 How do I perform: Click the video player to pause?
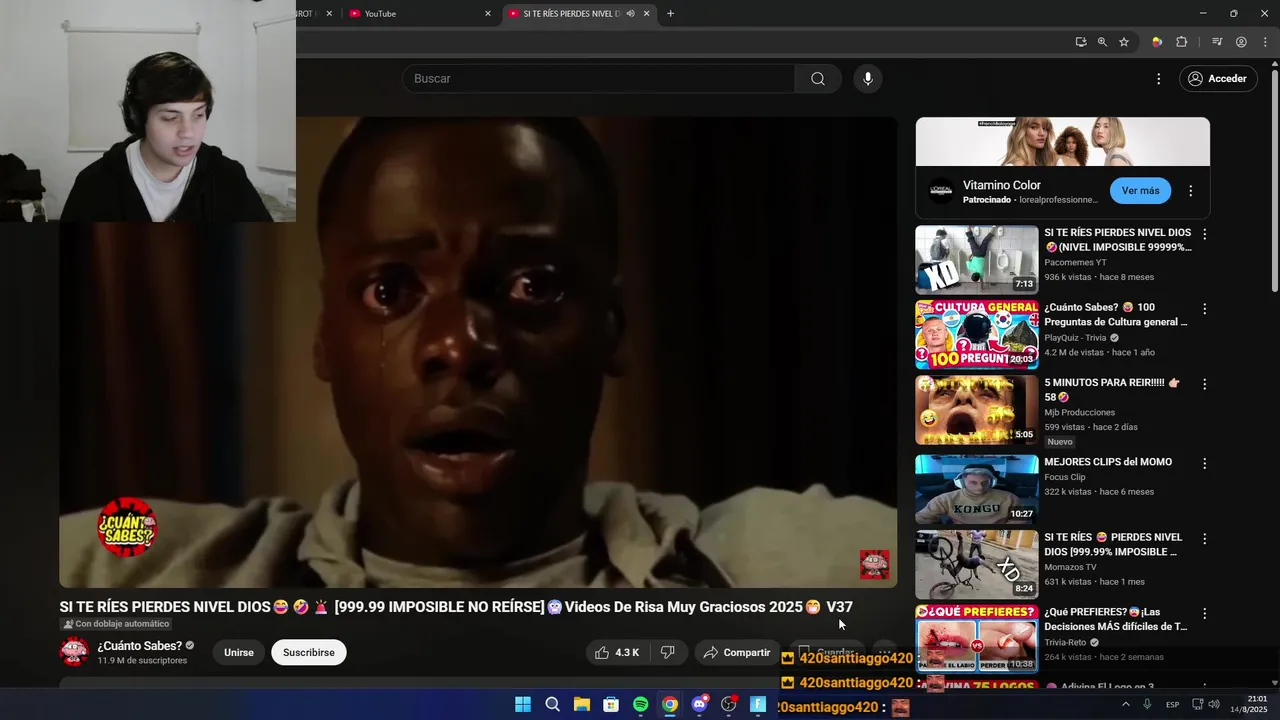click(x=478, y=352)
